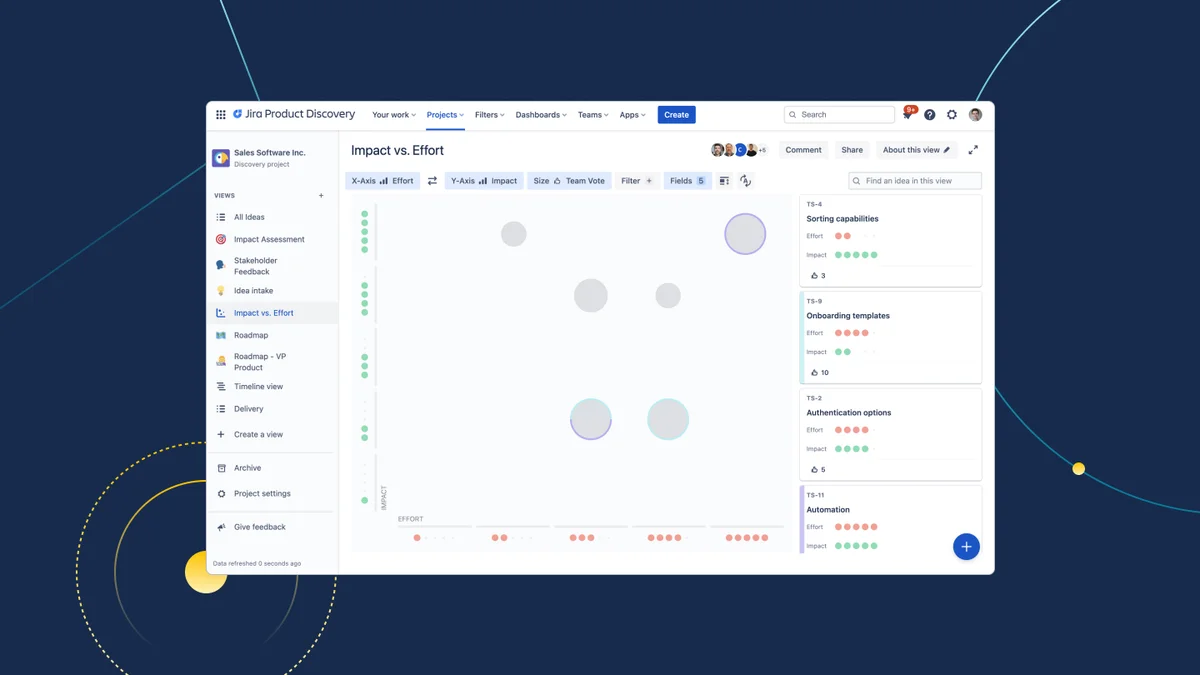Viewport: 1200px width, 675px height.
Task: Open the settings gear icon in the header
Action: [951, 114]
